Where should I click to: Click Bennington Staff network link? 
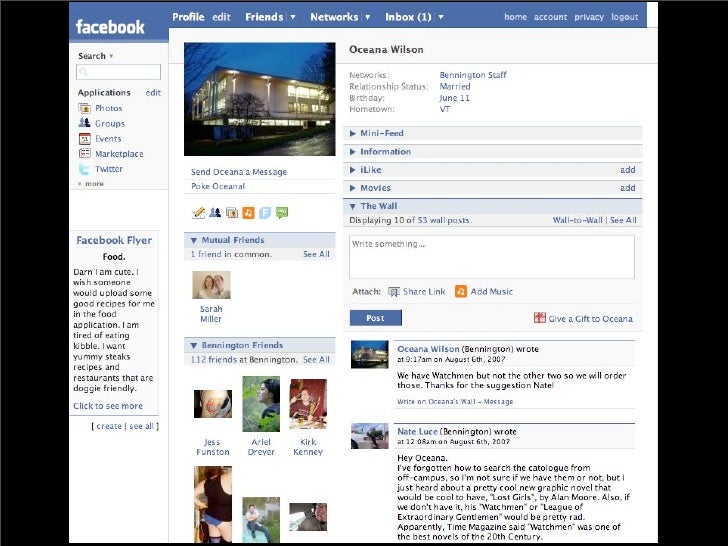(473, 75)
